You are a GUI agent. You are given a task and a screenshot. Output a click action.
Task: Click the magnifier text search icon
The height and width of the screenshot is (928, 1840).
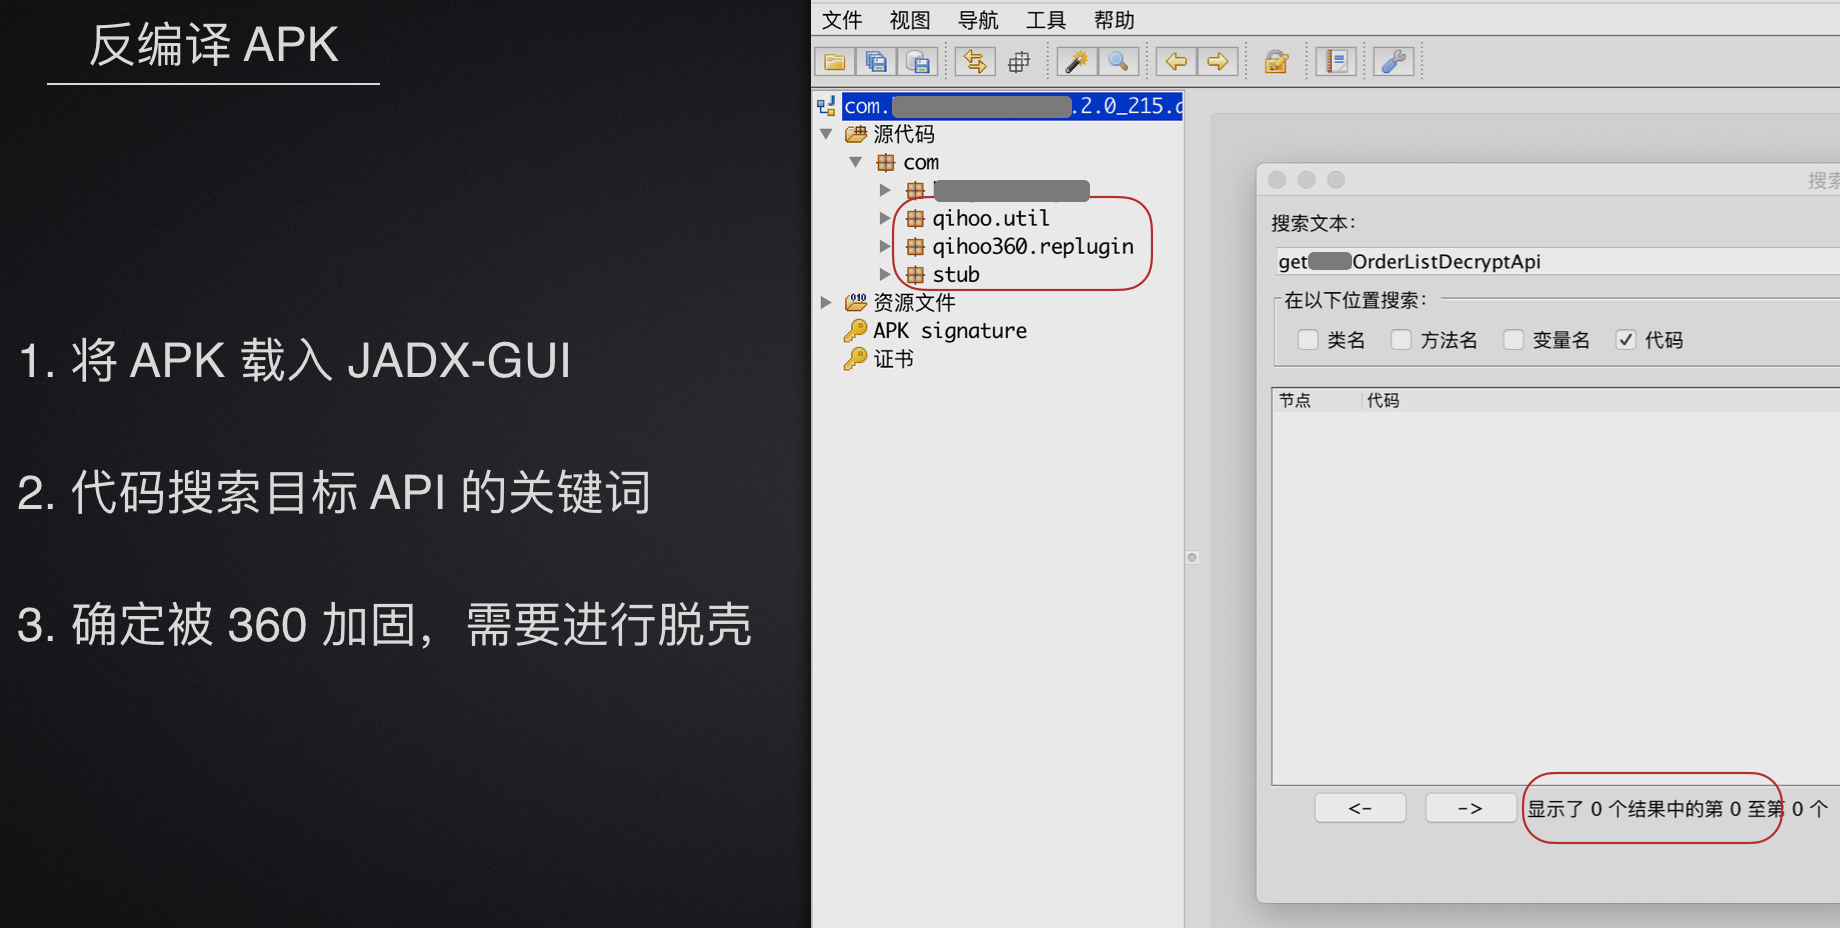[x=1118, y=62]
